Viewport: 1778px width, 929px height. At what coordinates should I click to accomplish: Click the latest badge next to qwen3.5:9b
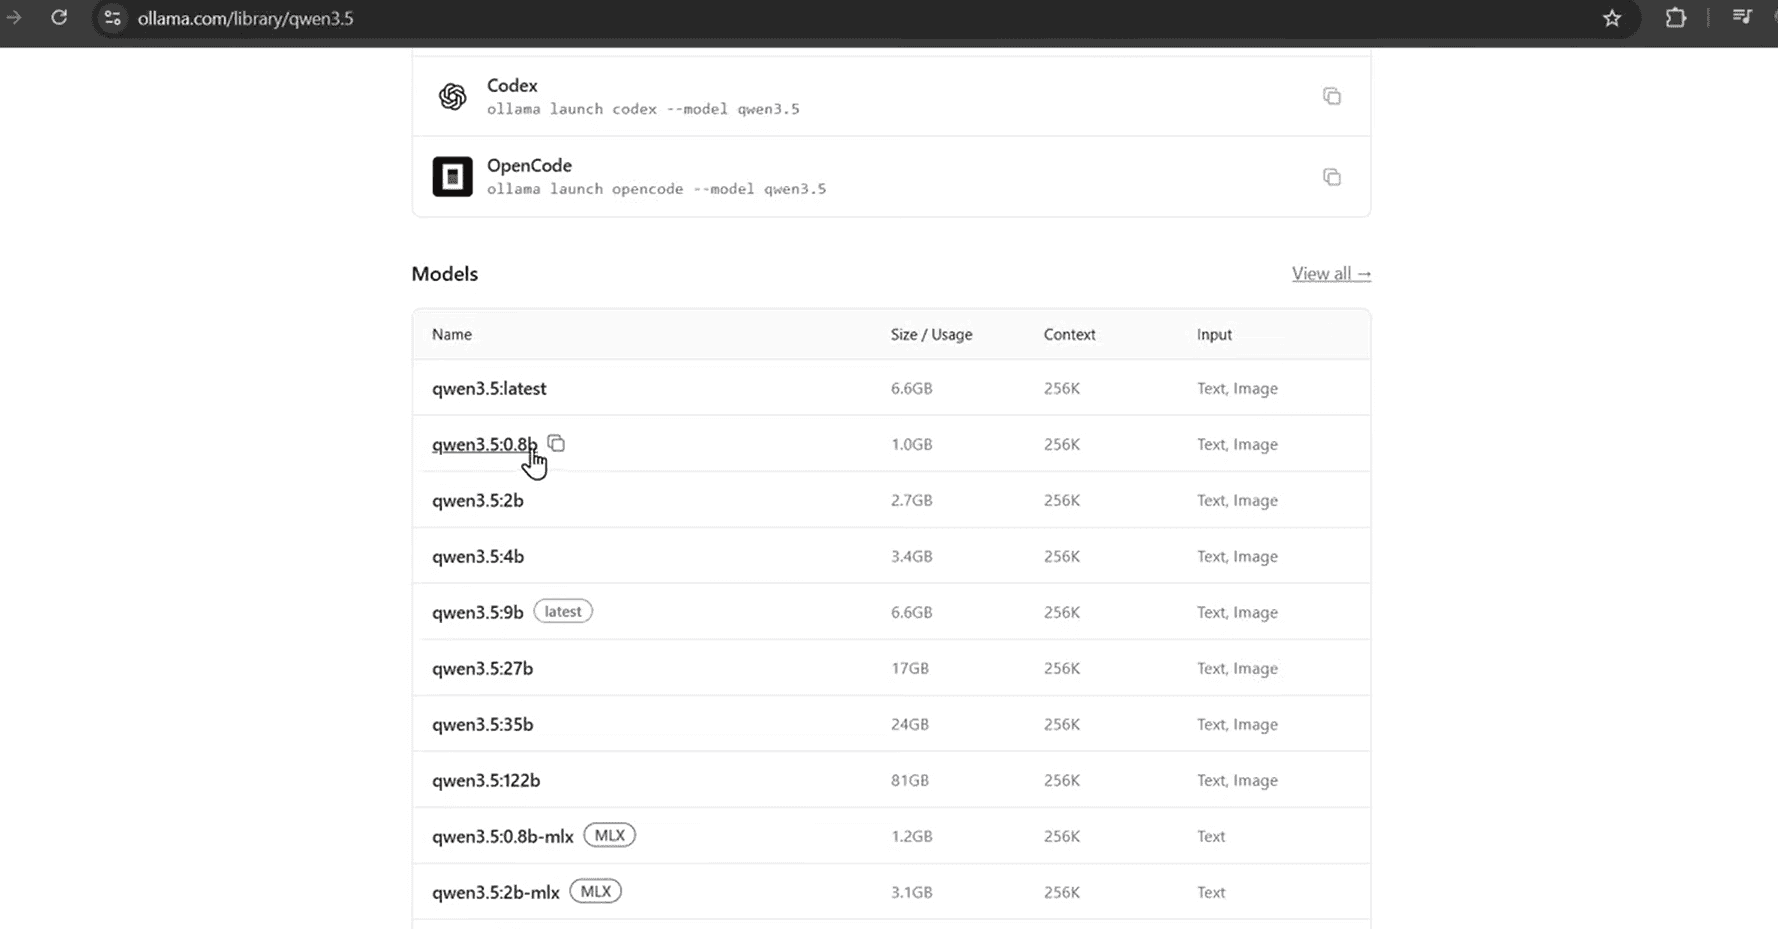(x=563, y=611)
